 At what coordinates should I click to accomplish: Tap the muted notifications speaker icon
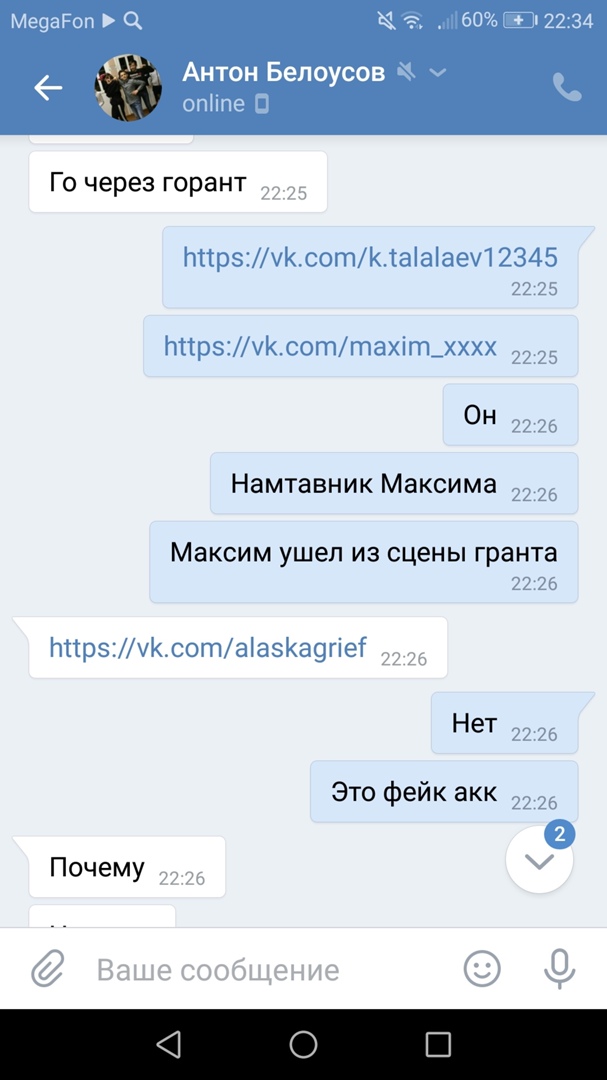407,71
